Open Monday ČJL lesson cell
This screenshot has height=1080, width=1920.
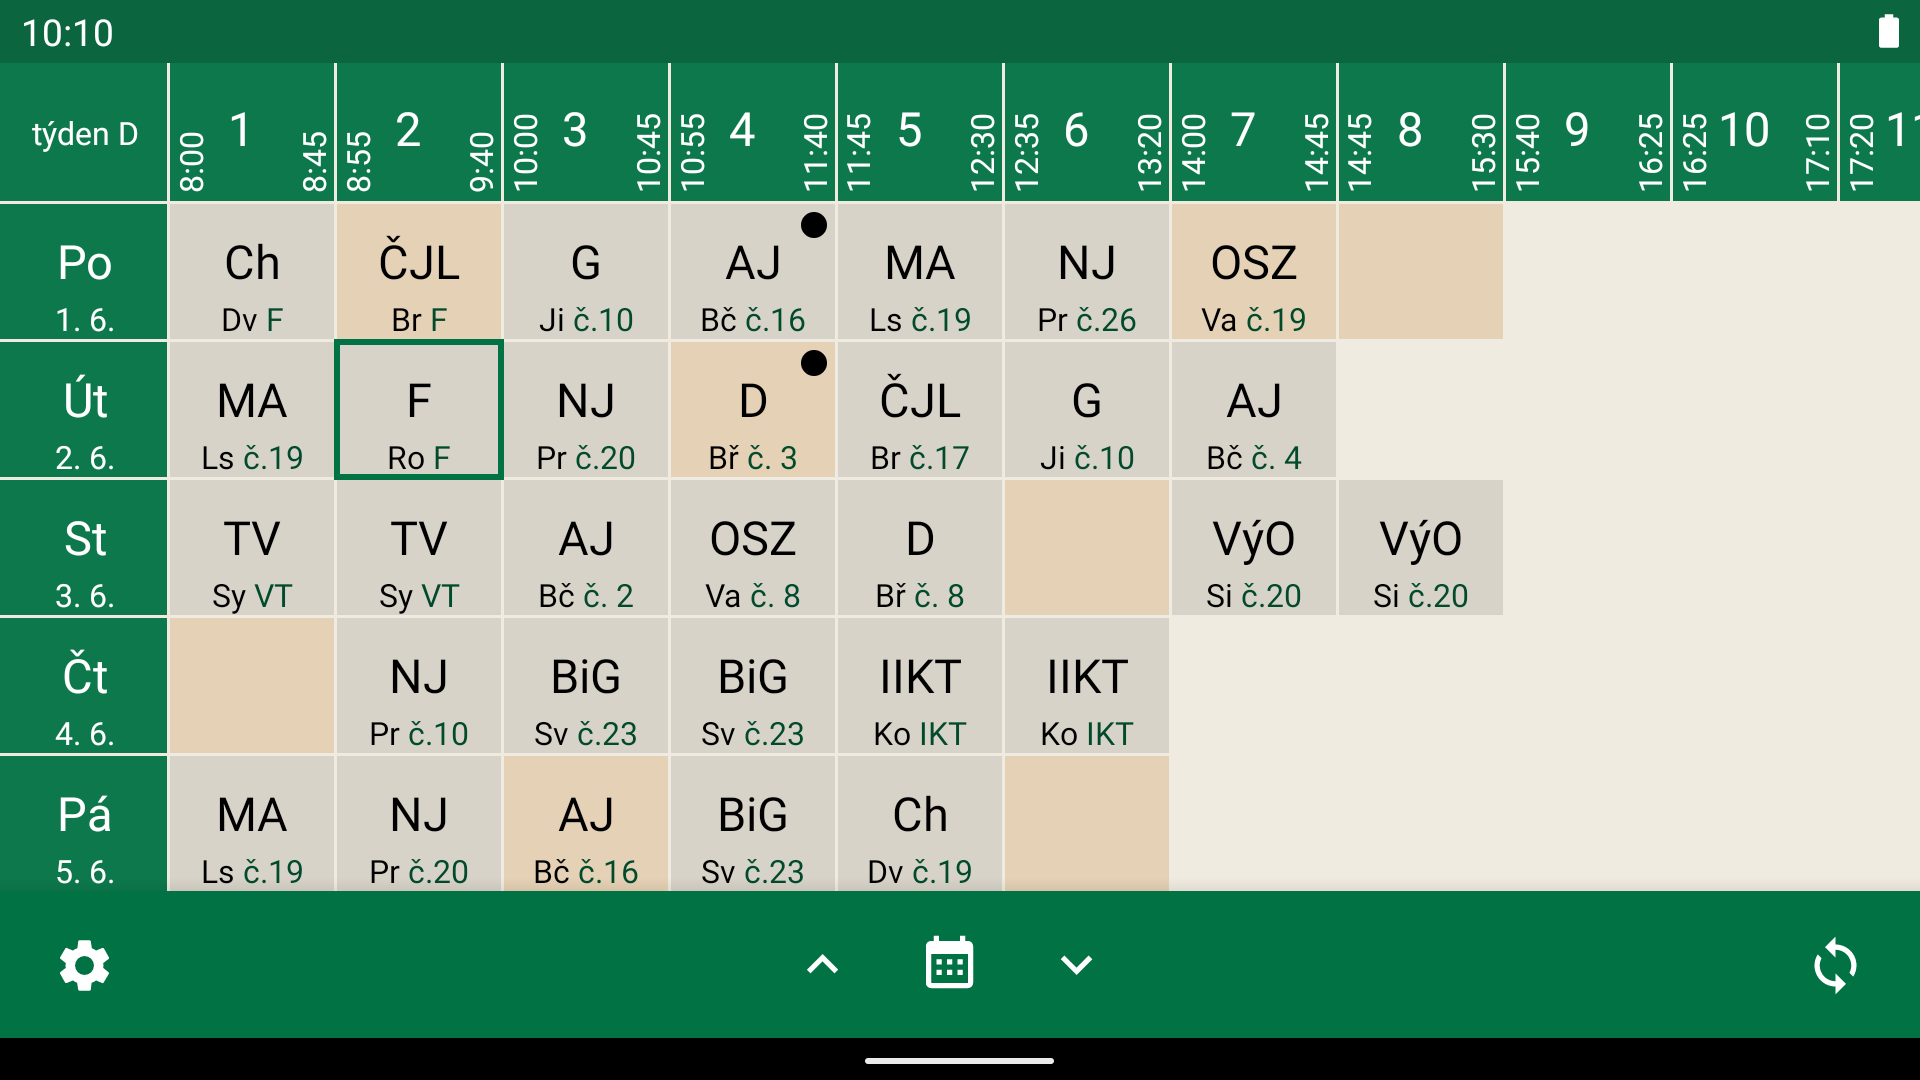tap(419, 272)
